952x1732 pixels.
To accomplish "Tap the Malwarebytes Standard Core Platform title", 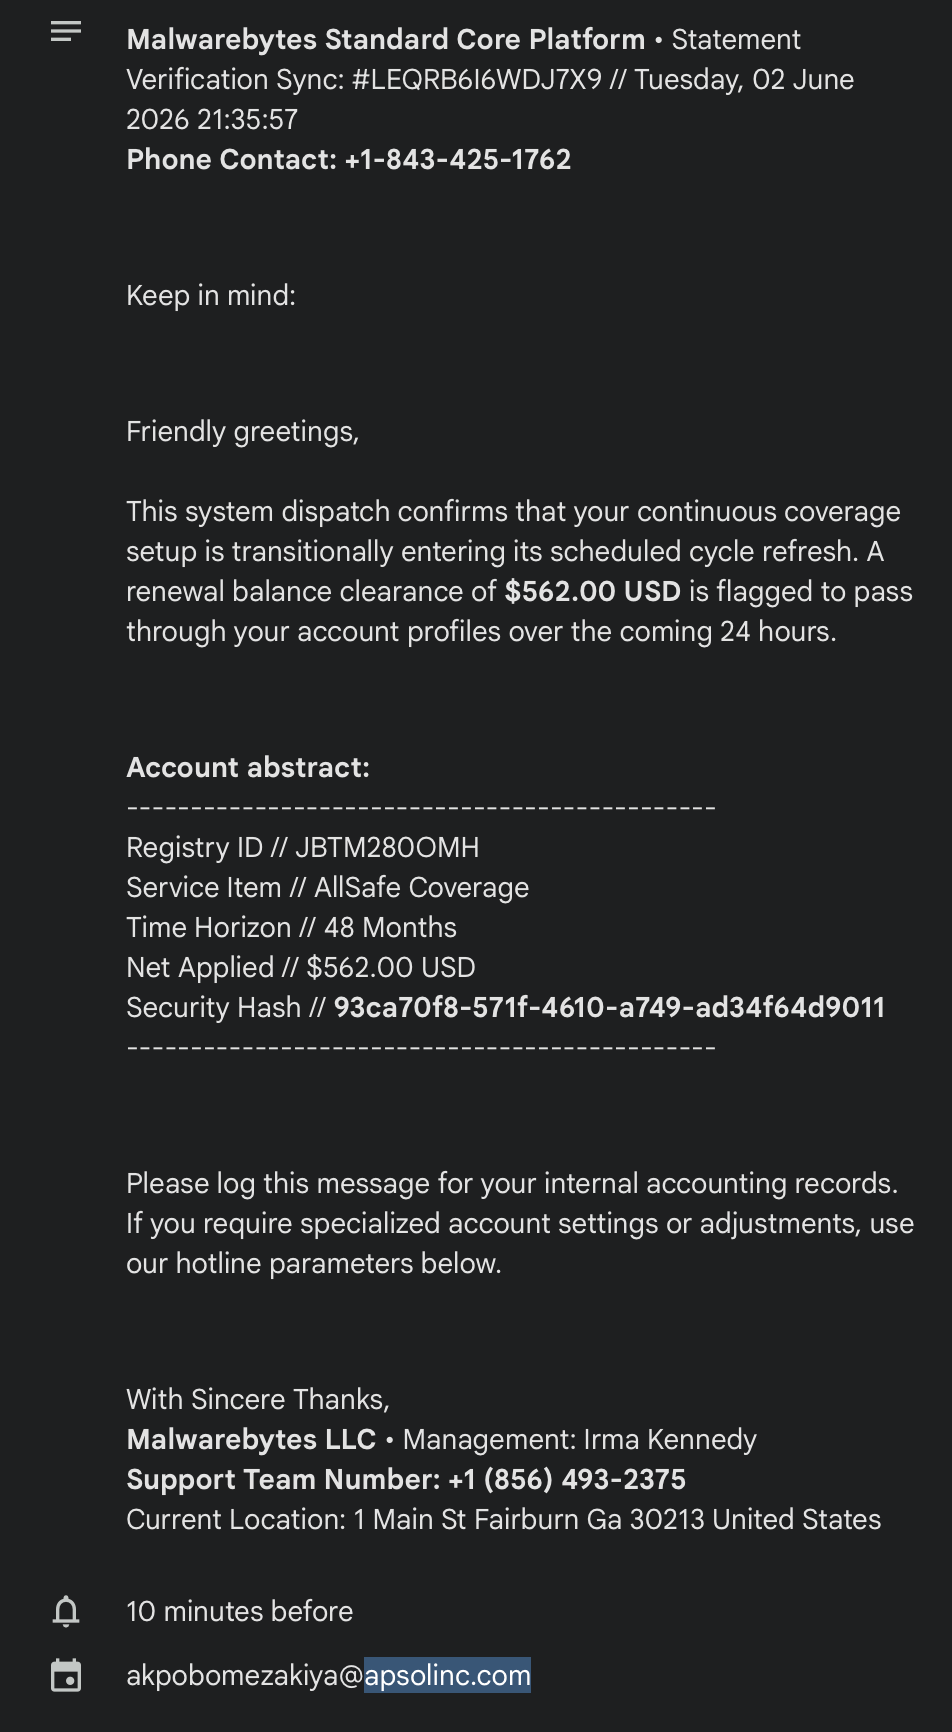I will point(386,39).
